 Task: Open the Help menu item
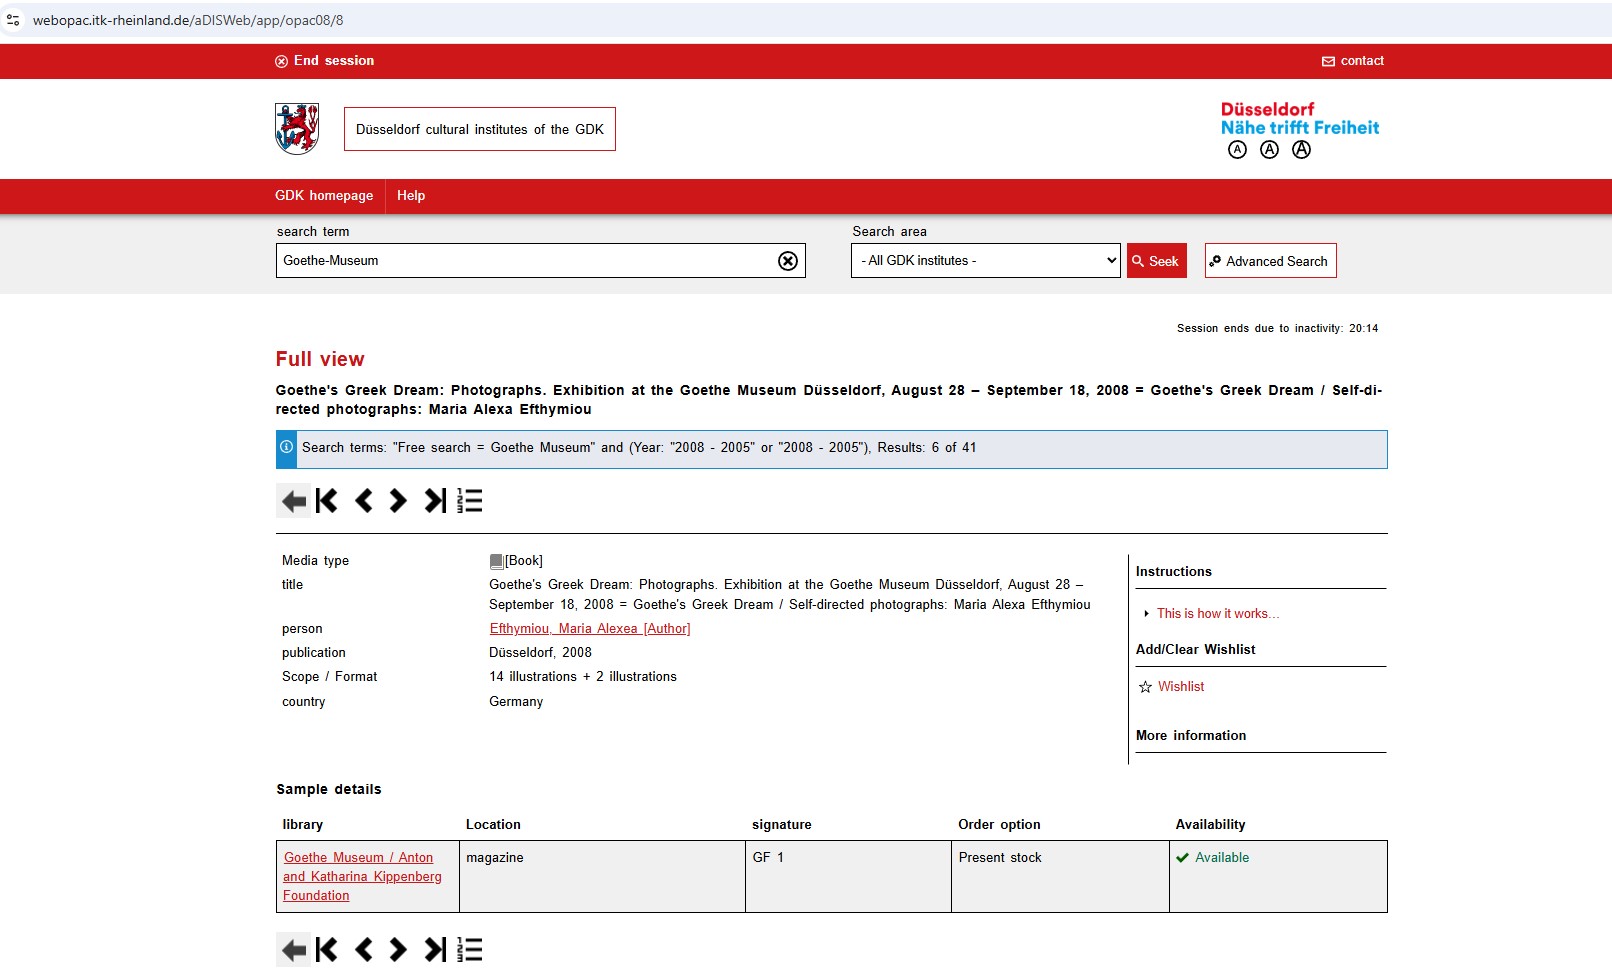[411, 196]
